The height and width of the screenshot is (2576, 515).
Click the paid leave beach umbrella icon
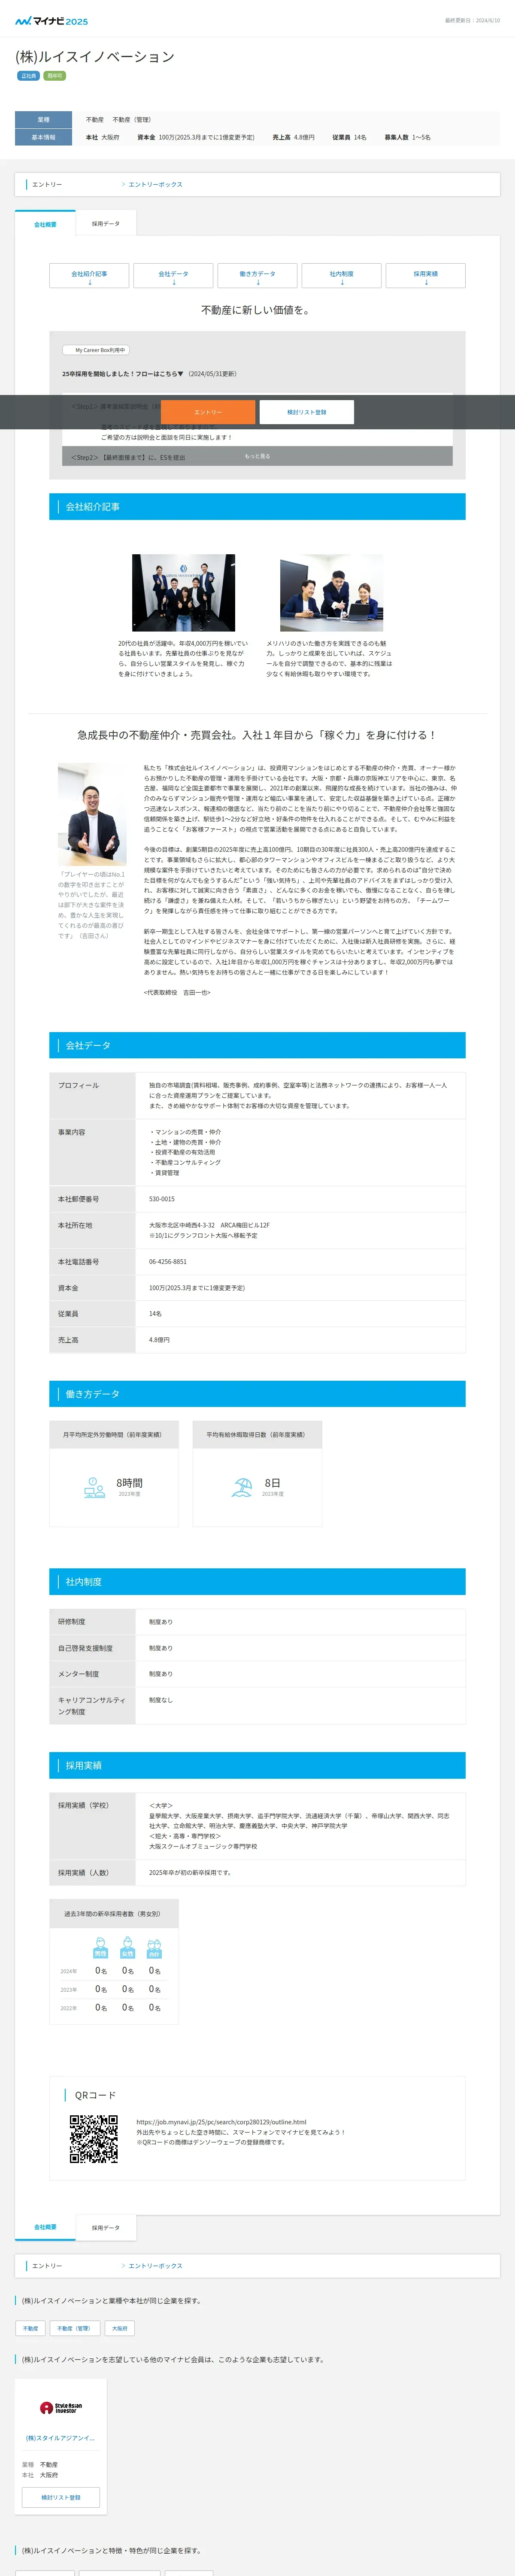pos(241,1487)
